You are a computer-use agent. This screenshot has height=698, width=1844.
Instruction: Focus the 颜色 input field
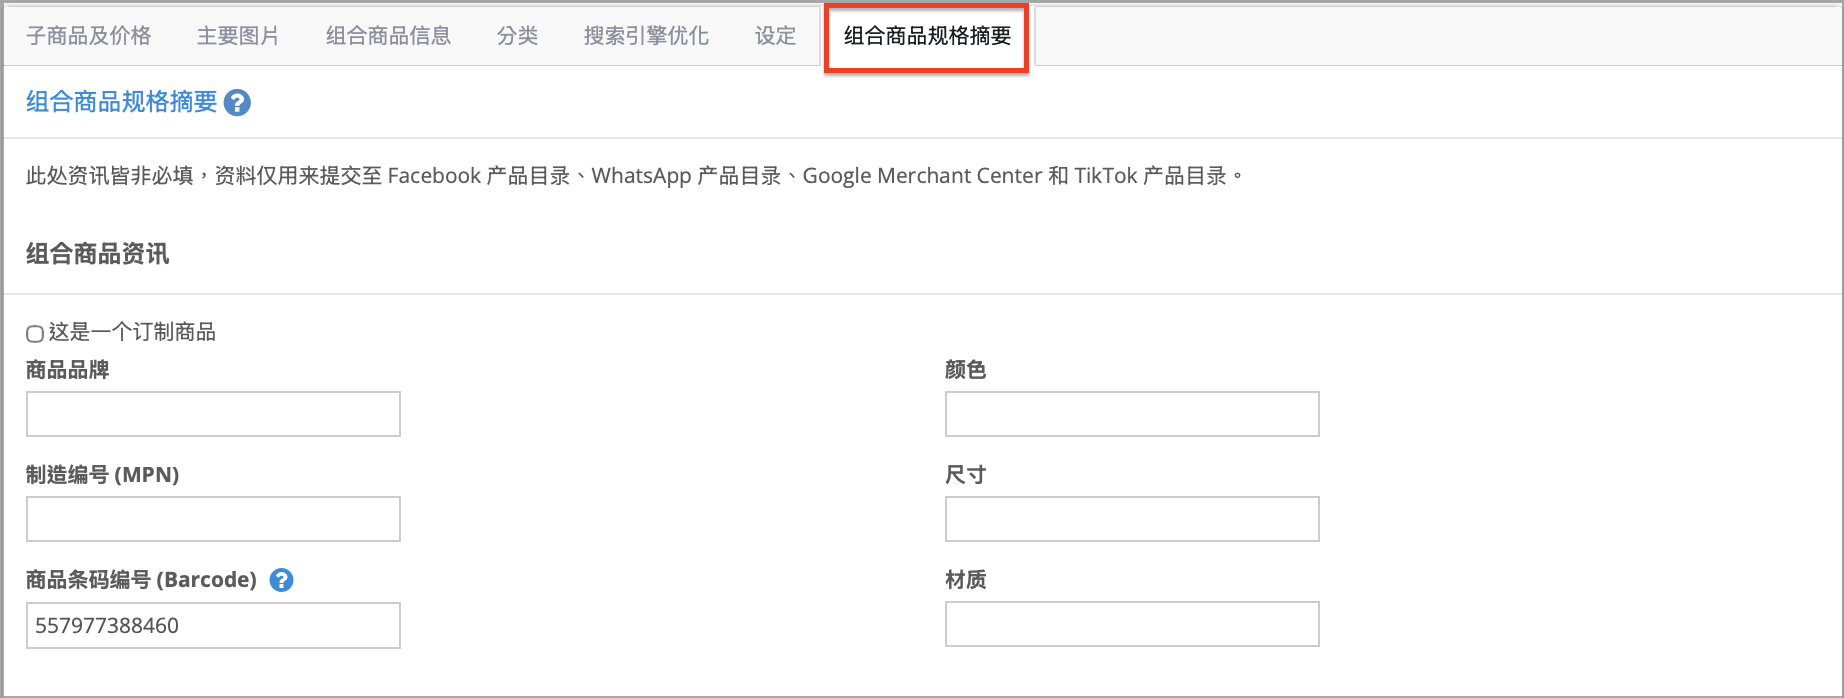(x=1132, y=414)
